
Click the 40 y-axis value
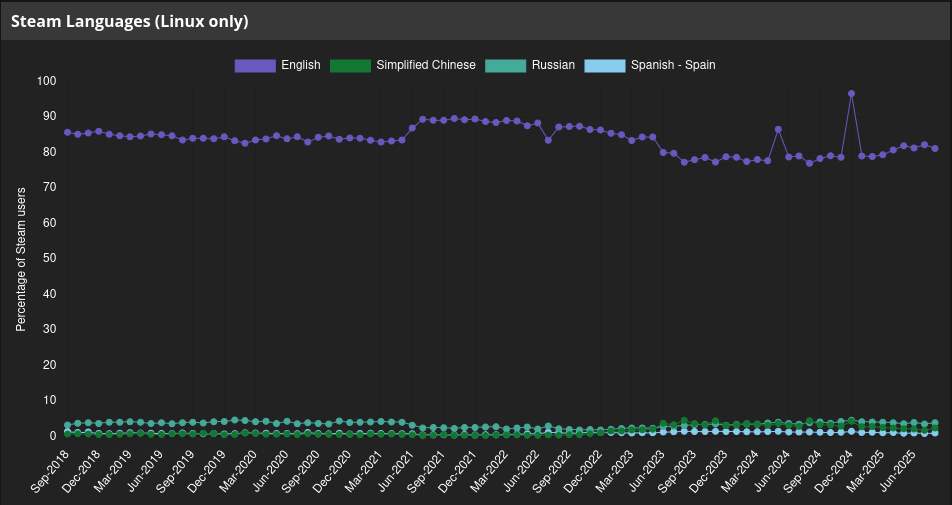tap(50, 294)
